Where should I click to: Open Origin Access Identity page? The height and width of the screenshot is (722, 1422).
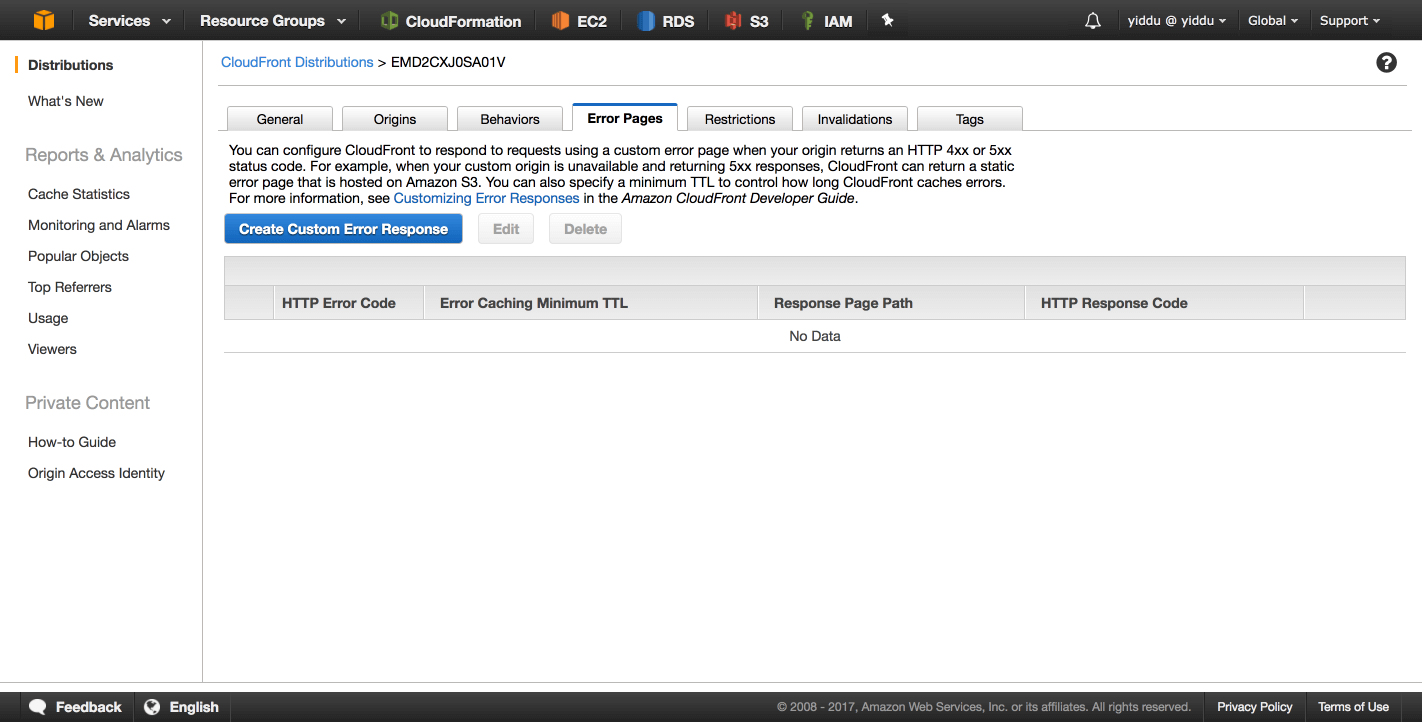click(96, 473)
